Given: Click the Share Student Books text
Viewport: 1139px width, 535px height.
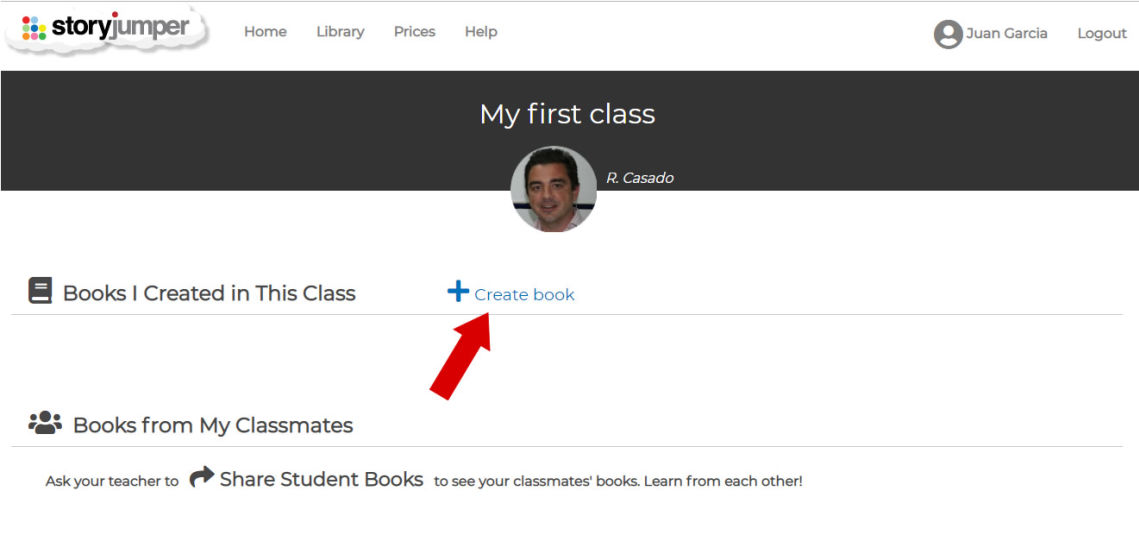Looking at the screenshot, I should point(321,480).
